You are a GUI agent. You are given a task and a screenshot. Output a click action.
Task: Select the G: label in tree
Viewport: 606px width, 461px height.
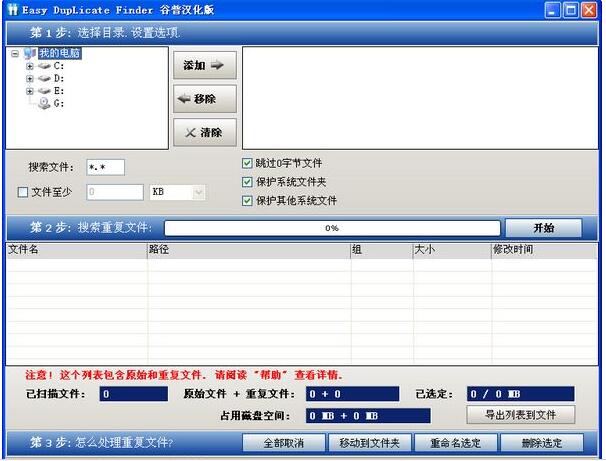59,104
